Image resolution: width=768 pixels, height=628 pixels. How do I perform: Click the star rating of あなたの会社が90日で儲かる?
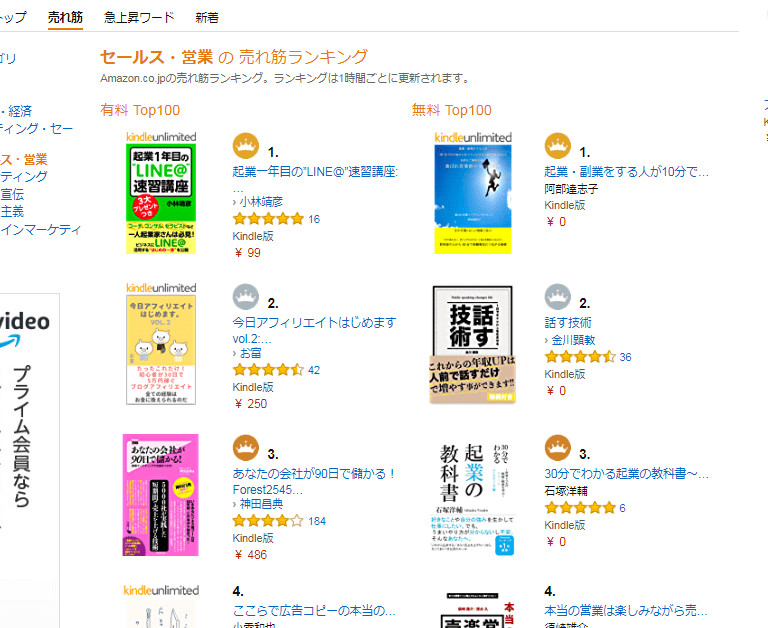(x=268, y=520)
